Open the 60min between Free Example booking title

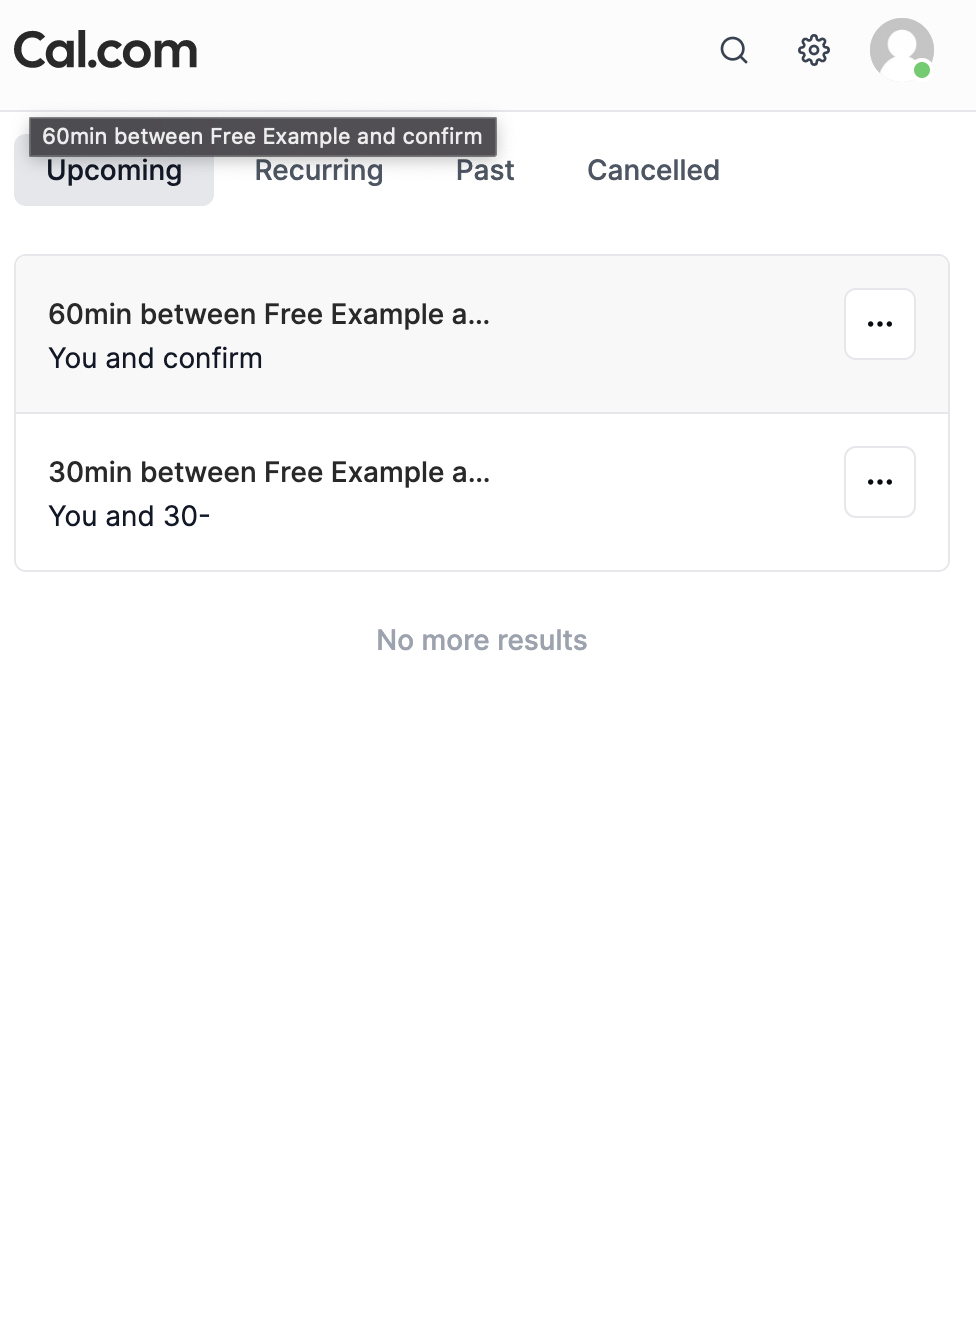(x=269, y=314)
